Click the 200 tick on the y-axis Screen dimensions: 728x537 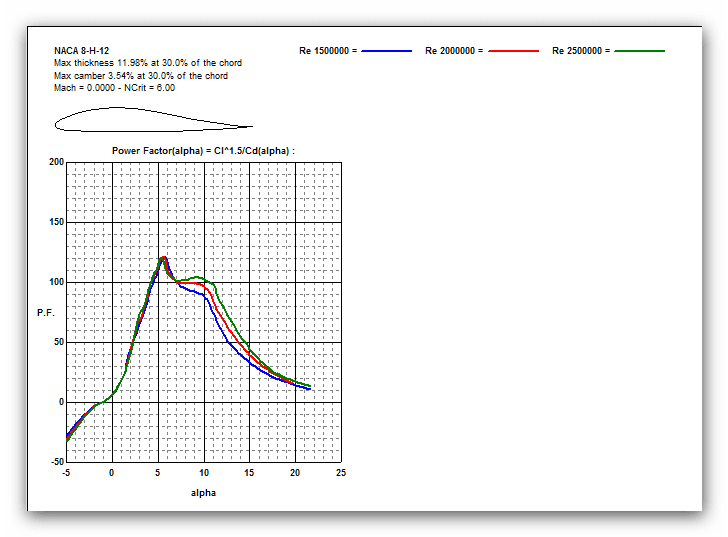click(x=56, y=162)
